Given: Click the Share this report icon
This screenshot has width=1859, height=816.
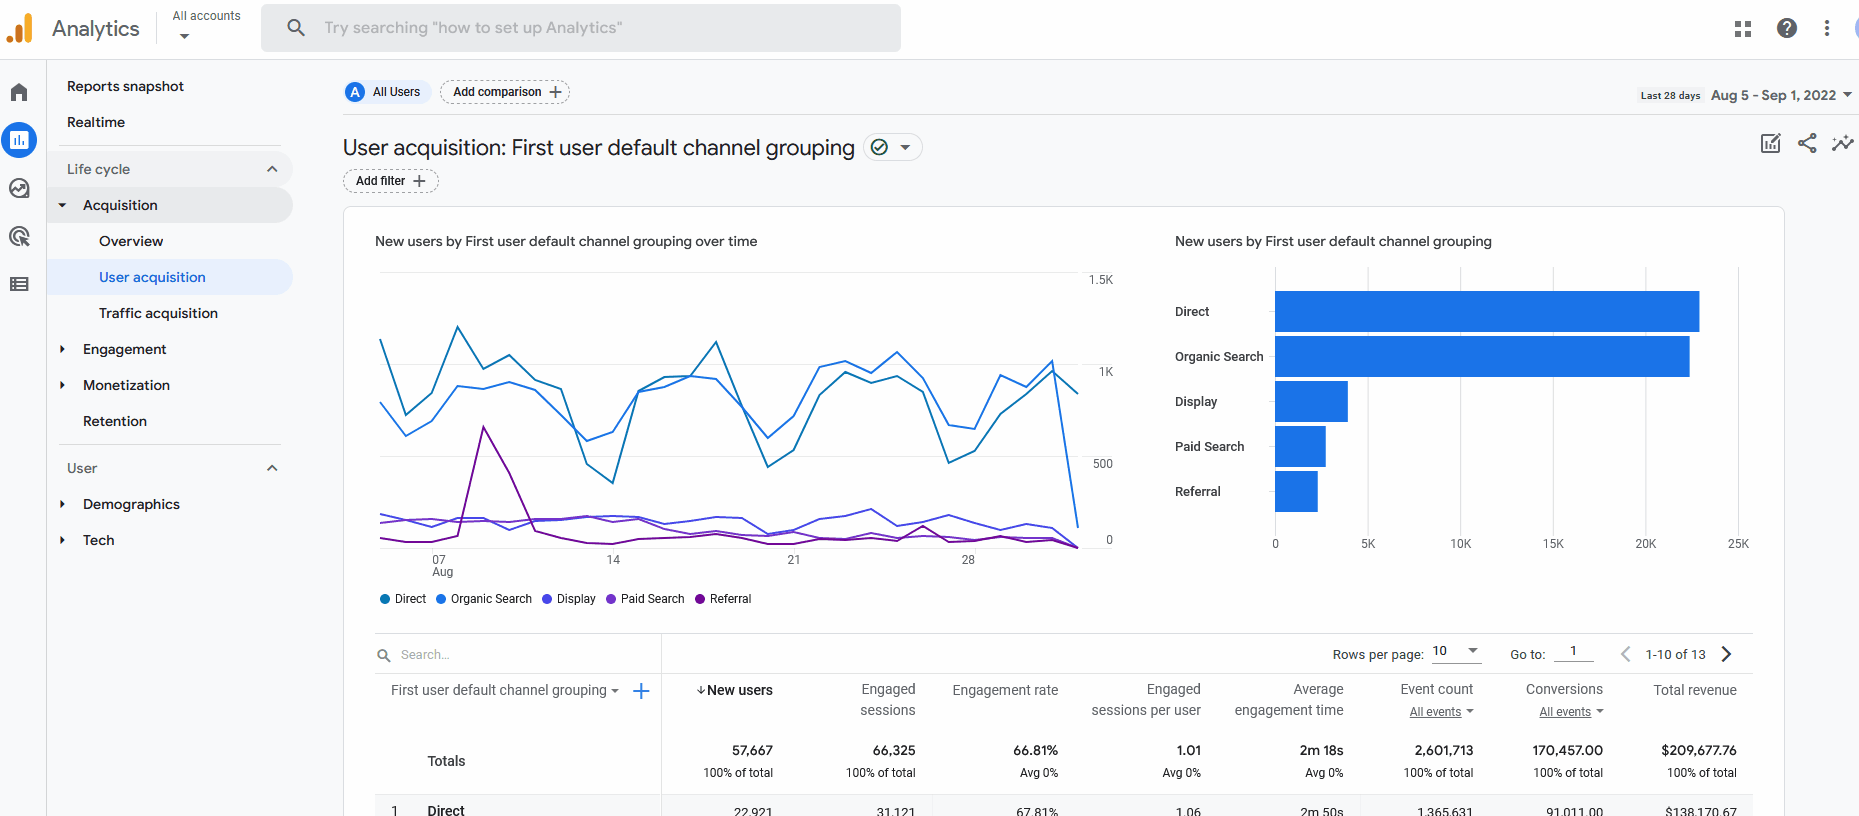Looking at the screenshot, I should pos(1807,143).
